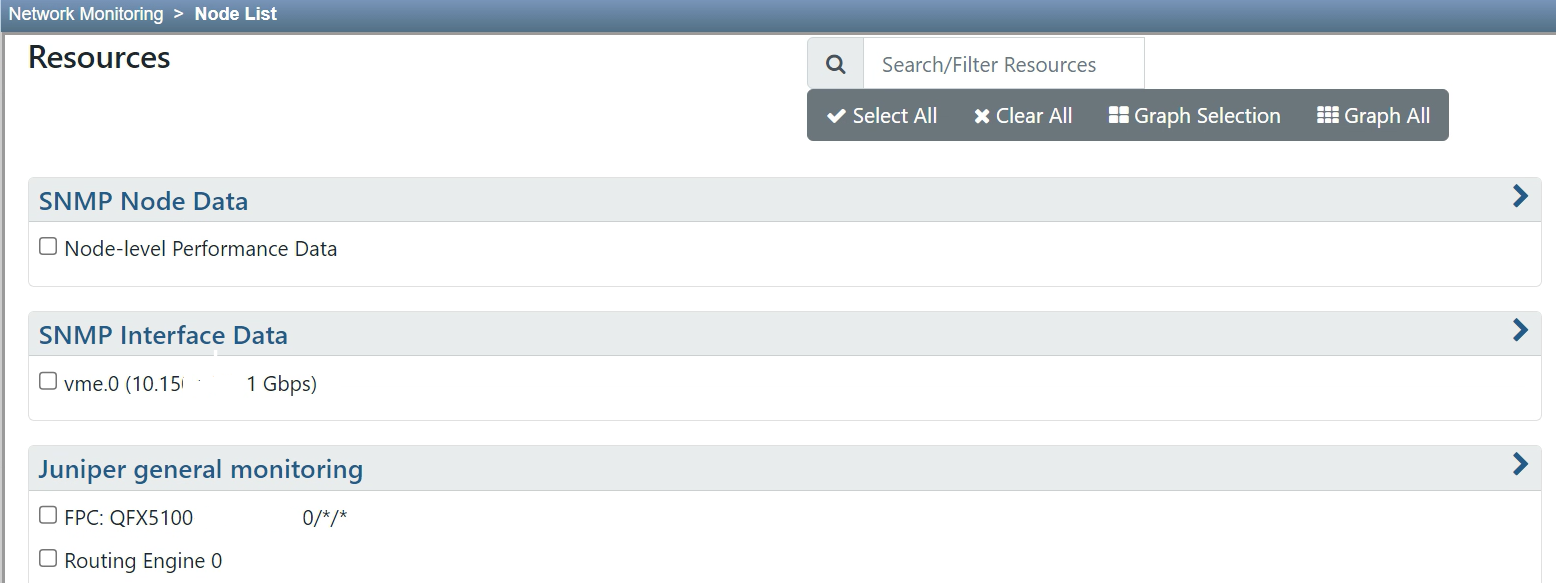Collapse the Juniper general monitoring chevron

[x=1520, y=464]
